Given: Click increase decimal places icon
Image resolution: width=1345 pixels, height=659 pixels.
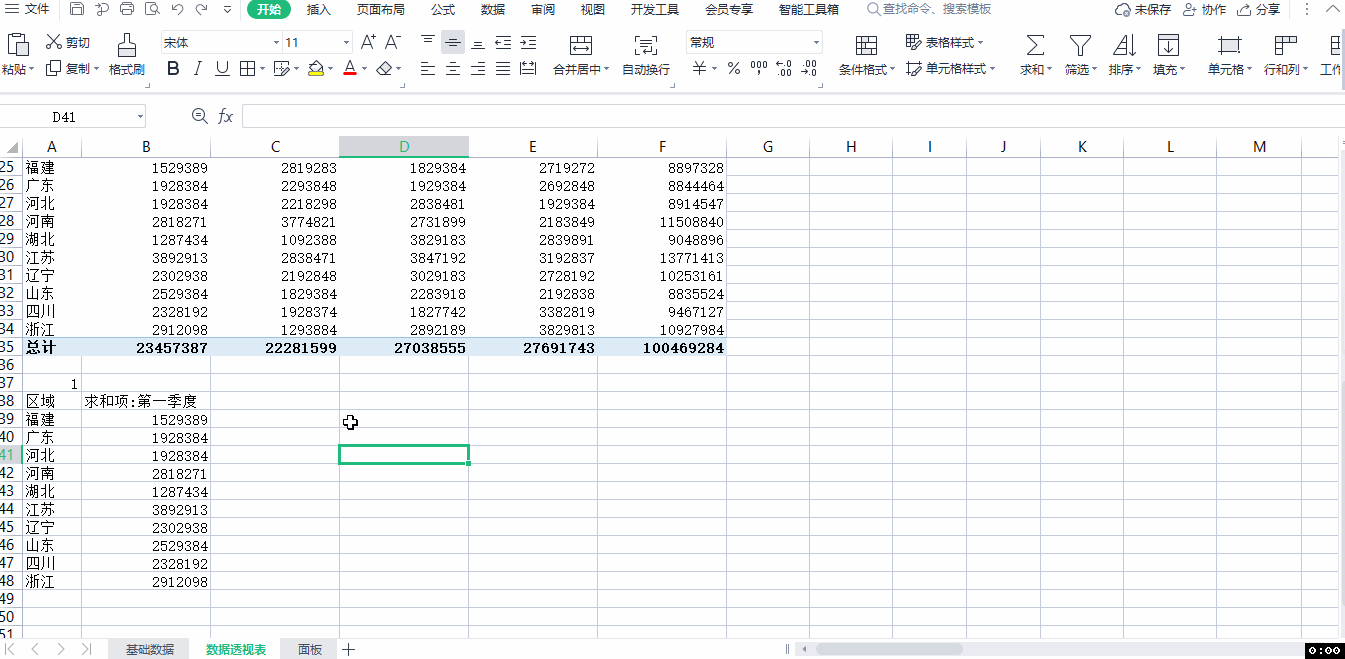Looking at the screenshot, I should coord(784,69).
